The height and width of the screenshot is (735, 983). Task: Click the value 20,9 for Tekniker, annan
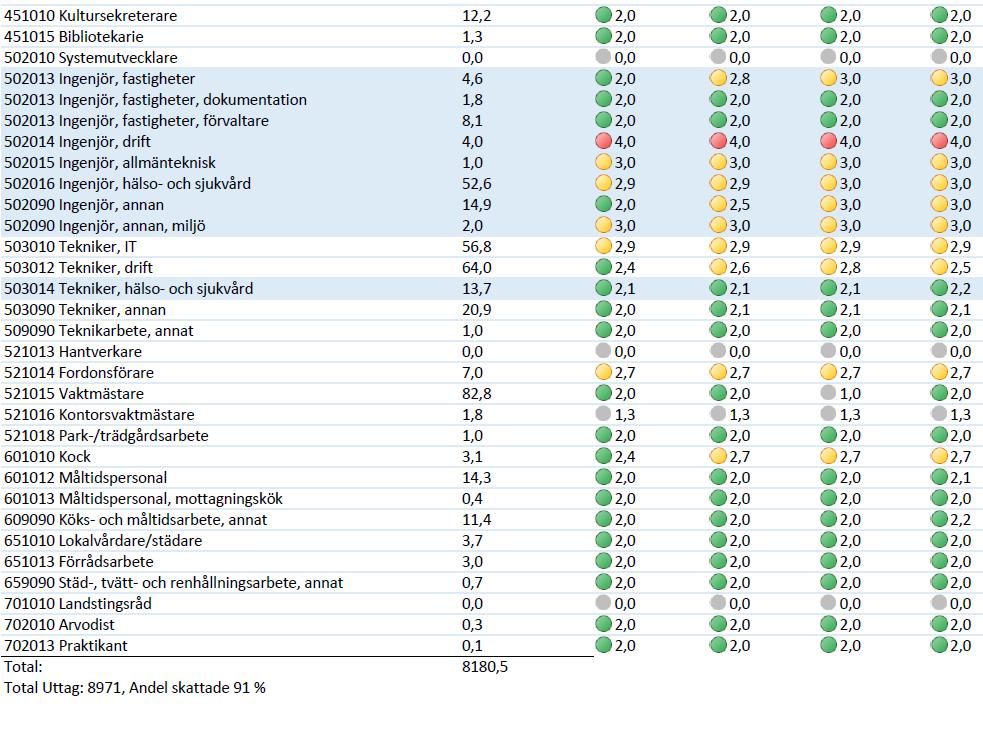pyautogui.click(x=476, y=310)
